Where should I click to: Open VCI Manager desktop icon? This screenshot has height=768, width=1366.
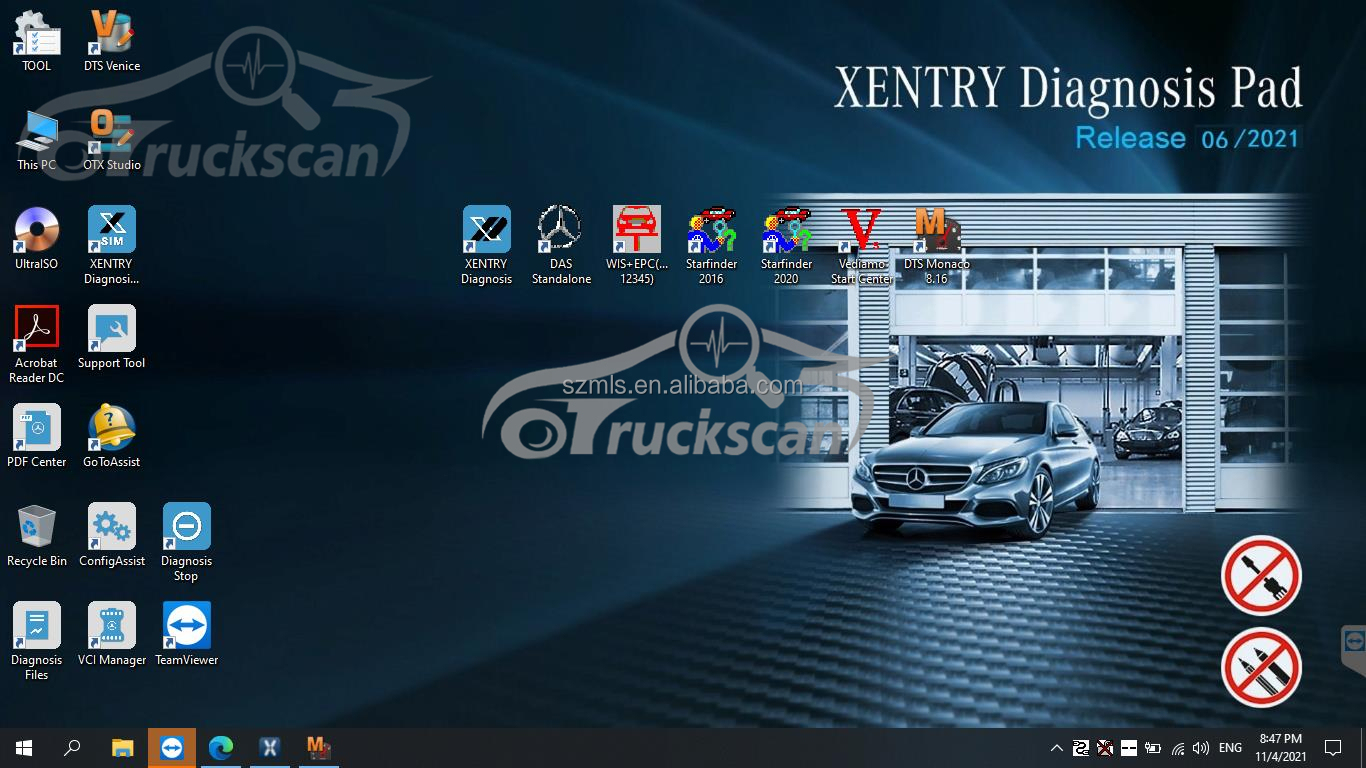(x=111, y=627)
